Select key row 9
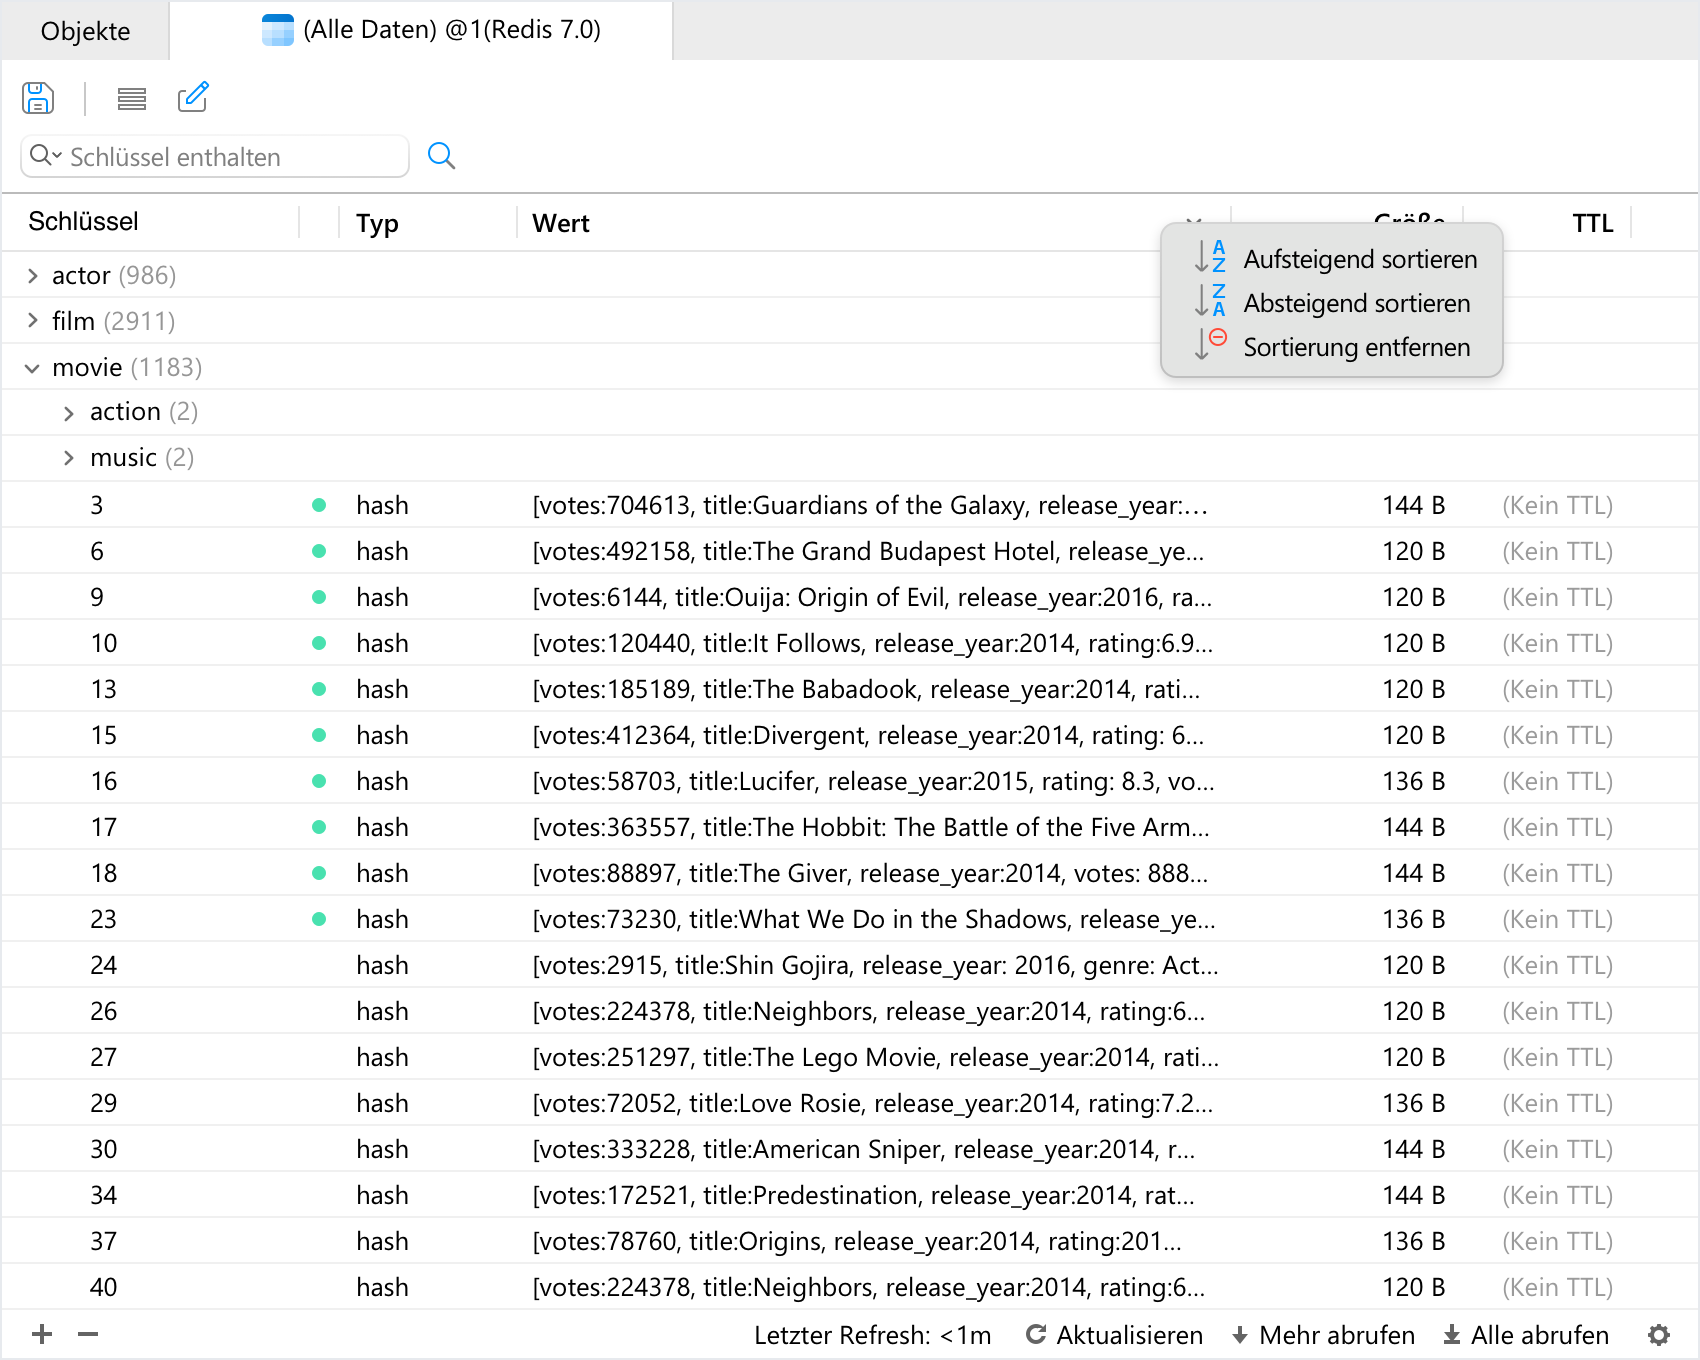1700x1360 pixels. tap(850, 597)
